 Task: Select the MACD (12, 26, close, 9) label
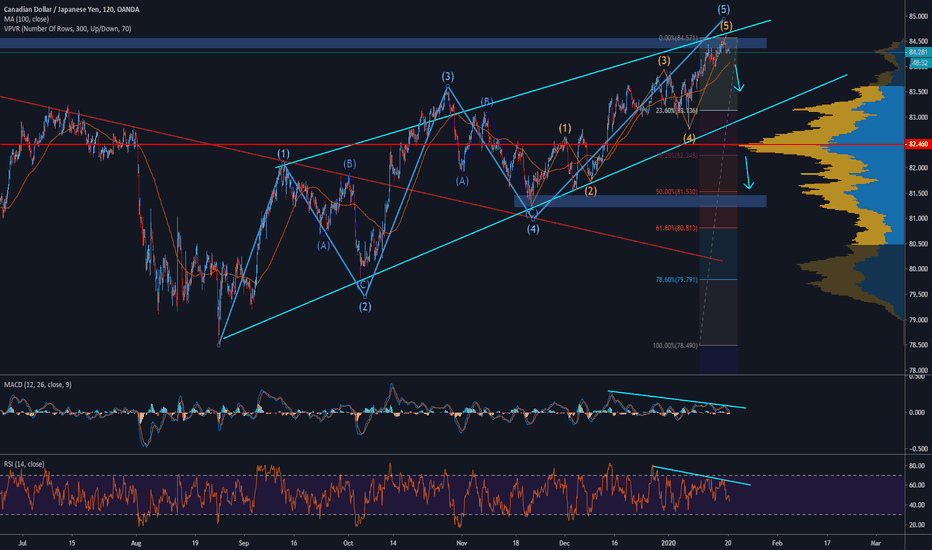(42, 384)
